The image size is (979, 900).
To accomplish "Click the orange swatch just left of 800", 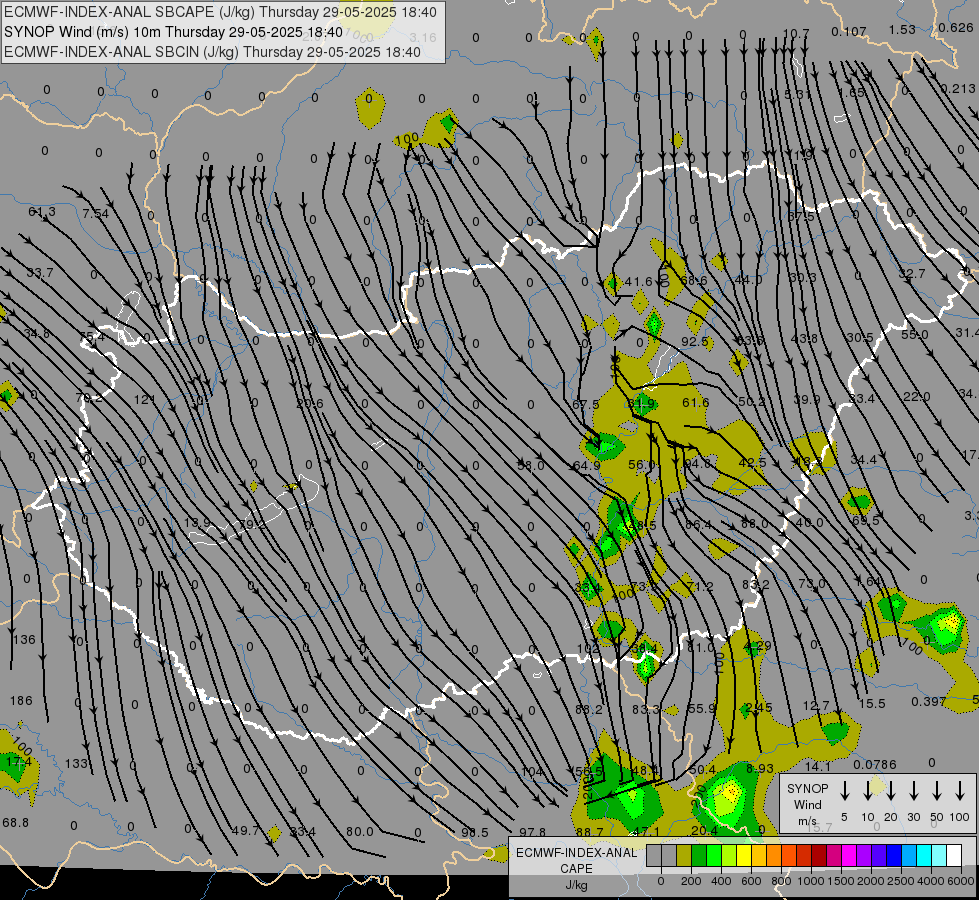I will (774, 856).
